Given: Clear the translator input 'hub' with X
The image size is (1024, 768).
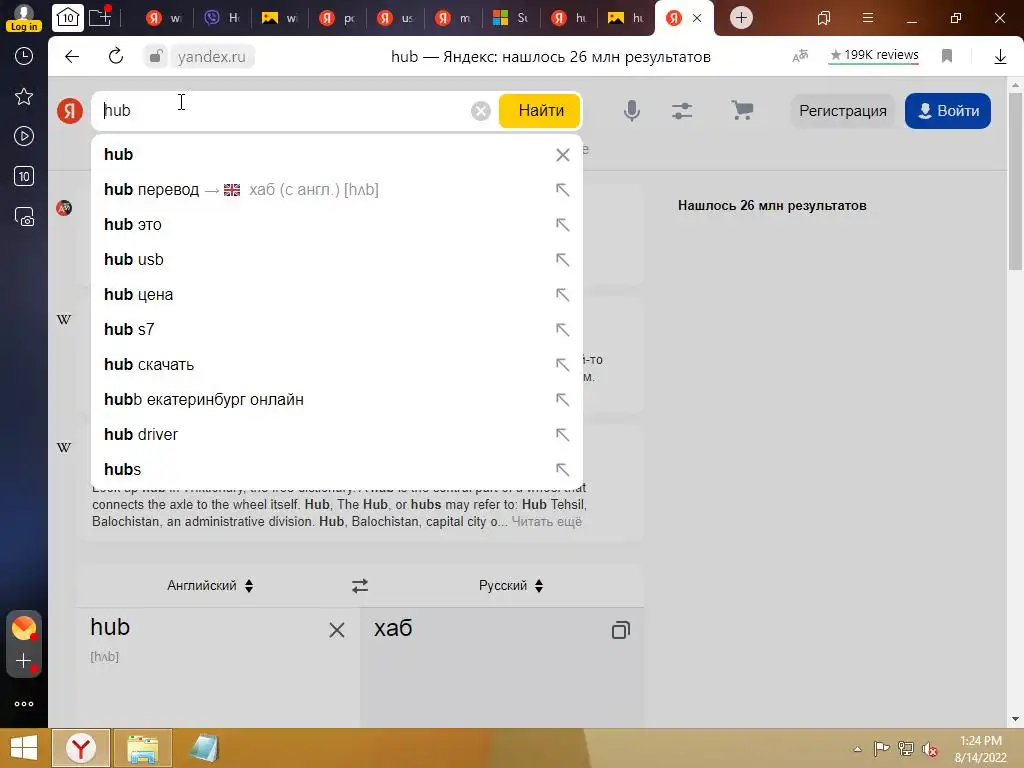Looking at the screenshot, I should [x=337, y=630].
